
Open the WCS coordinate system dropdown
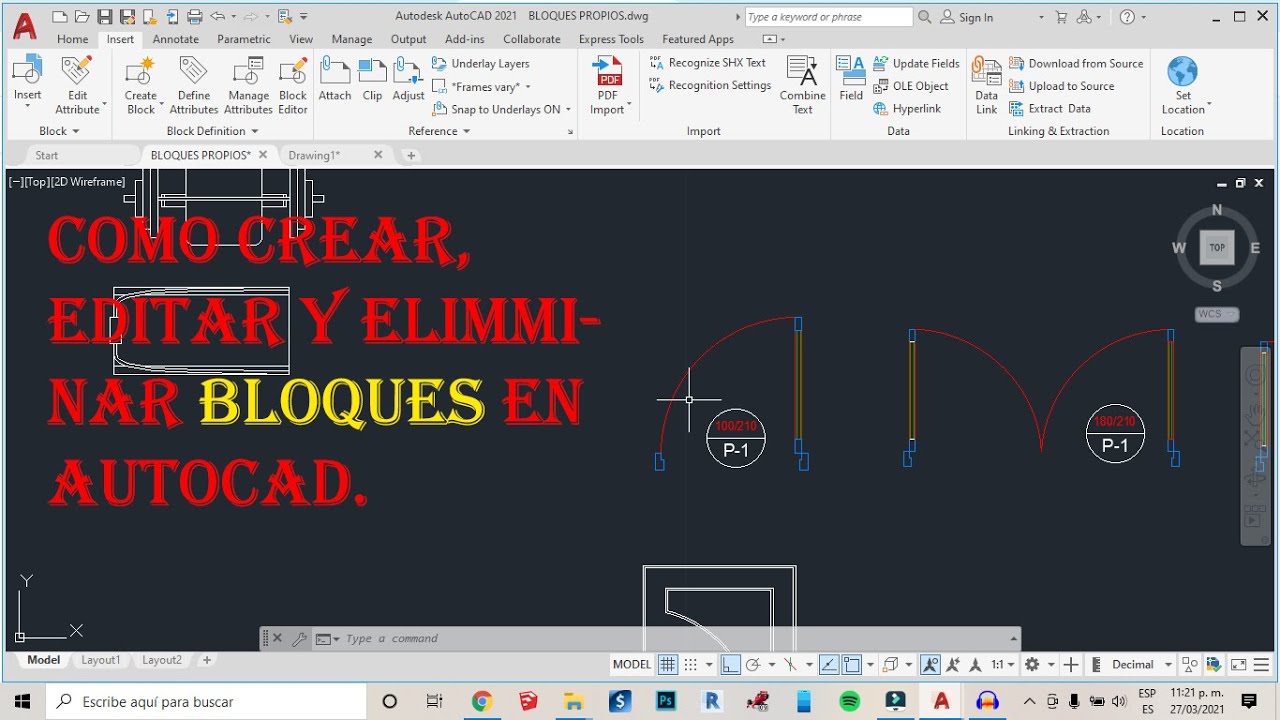1217,314
